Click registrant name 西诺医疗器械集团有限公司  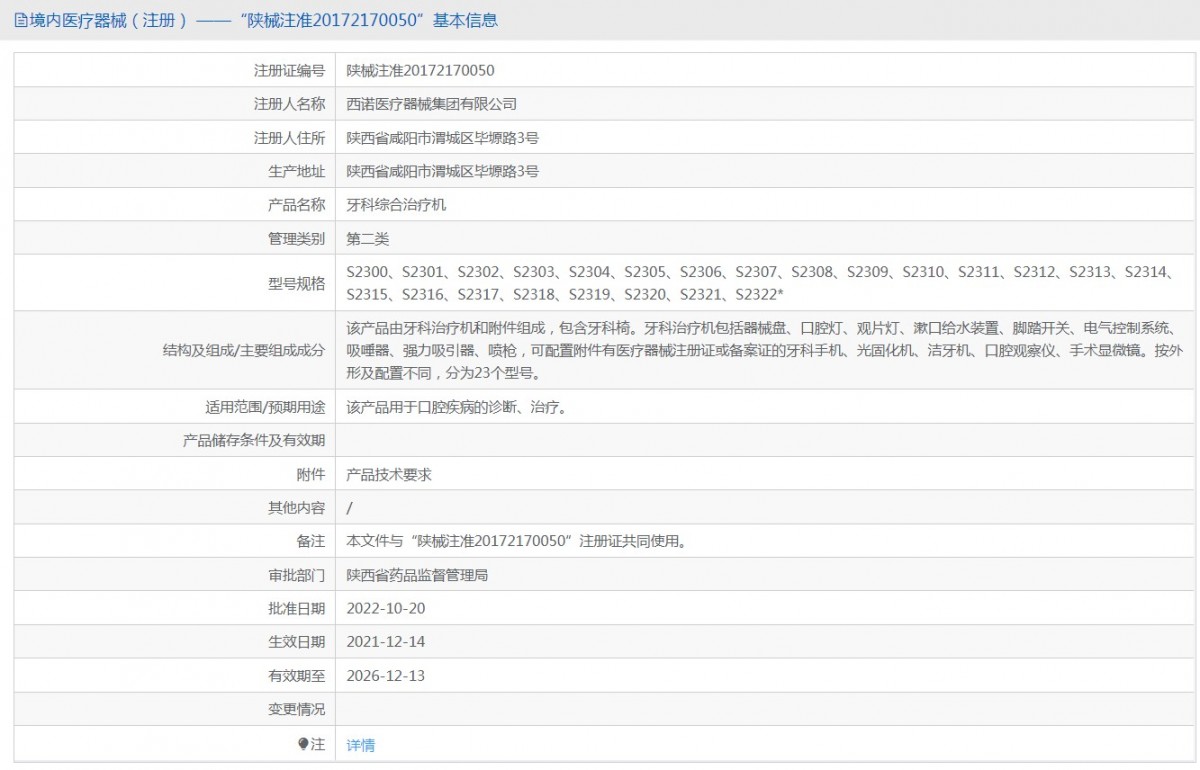(431, 104)
